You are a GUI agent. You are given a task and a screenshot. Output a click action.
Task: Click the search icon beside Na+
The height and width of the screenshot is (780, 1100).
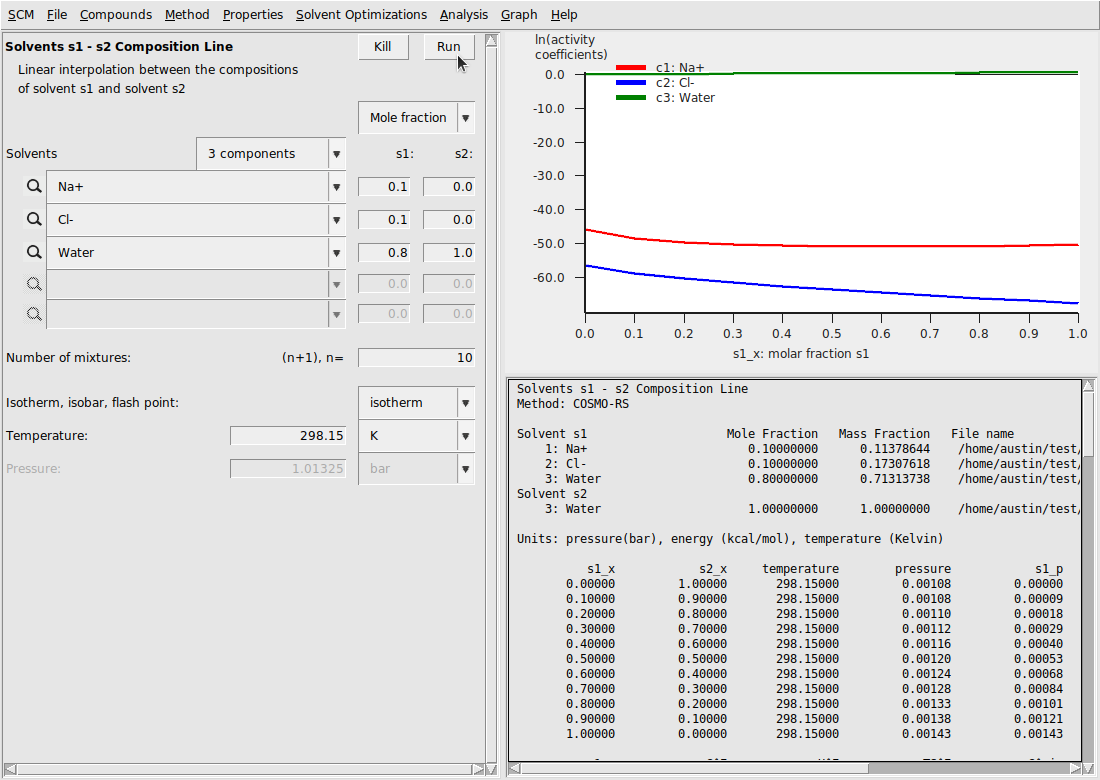tap(34, 187)
